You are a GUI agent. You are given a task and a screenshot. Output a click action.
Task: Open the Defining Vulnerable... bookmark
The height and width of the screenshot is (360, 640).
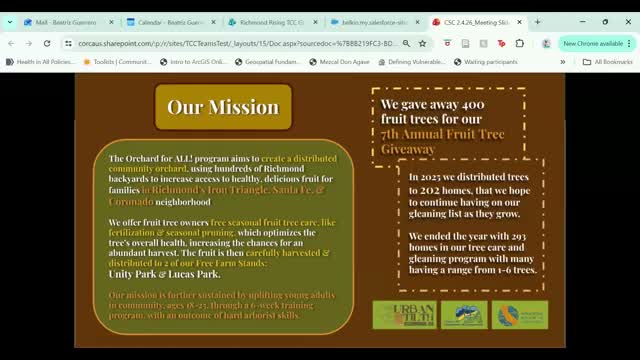point(411,62)
